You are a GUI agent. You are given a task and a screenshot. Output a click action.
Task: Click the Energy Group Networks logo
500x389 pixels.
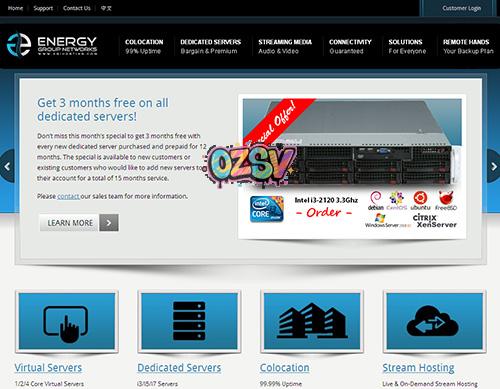(52, 44)
